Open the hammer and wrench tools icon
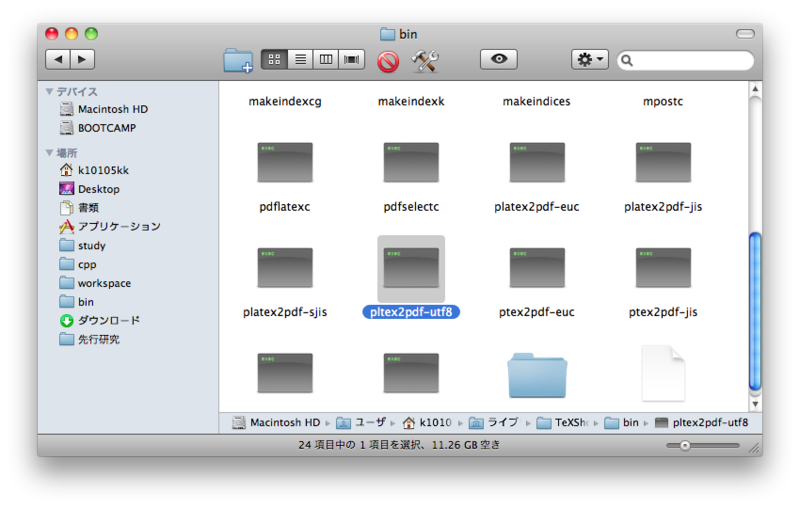This screenshot has width=800, height=508. pos(425,61)
